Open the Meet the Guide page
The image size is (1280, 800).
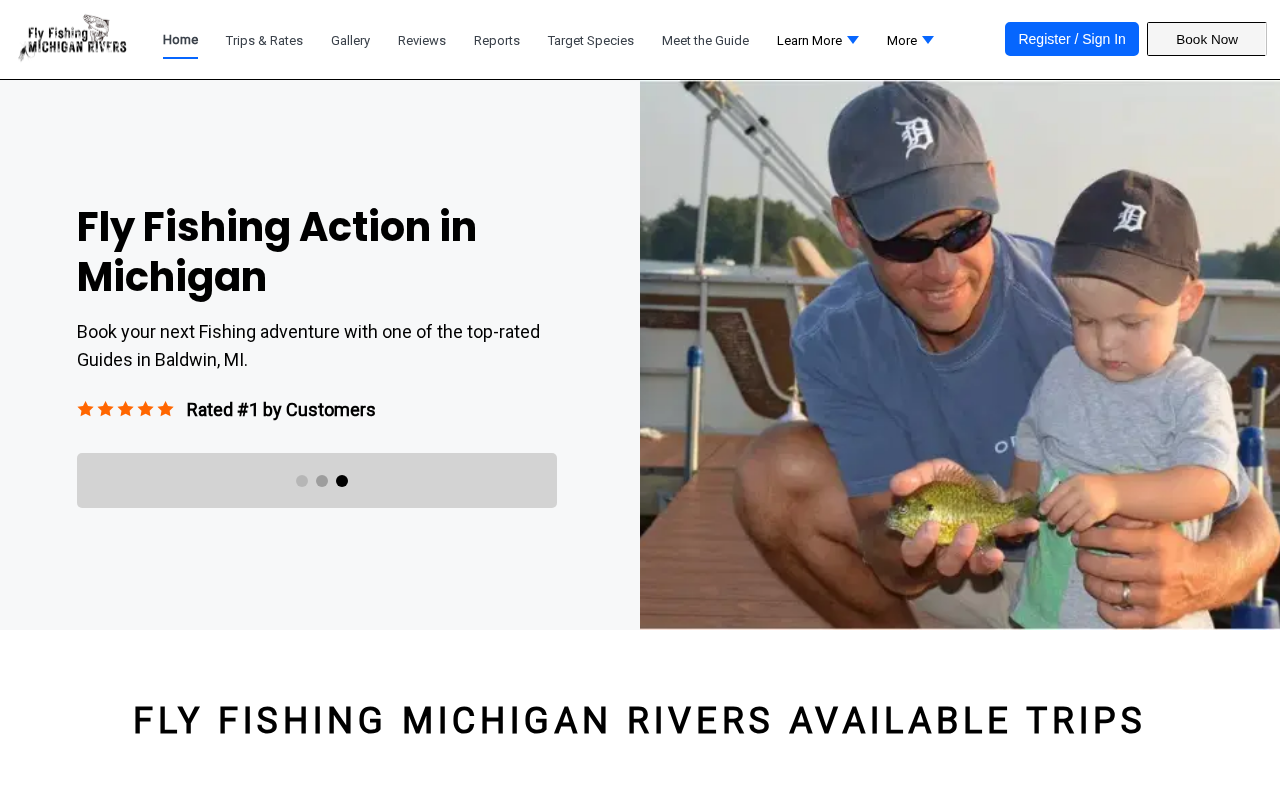coord(705,40)
